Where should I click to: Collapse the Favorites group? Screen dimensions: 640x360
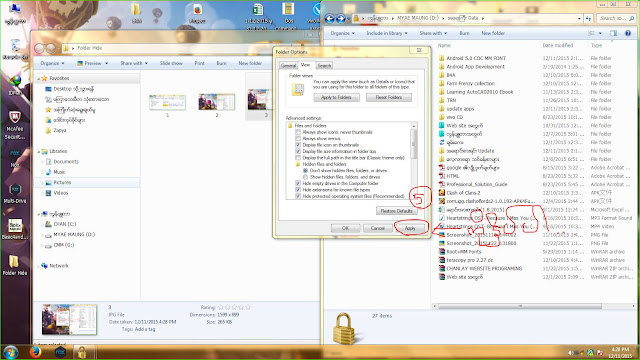pyautogui.click(x=39, y=78)
